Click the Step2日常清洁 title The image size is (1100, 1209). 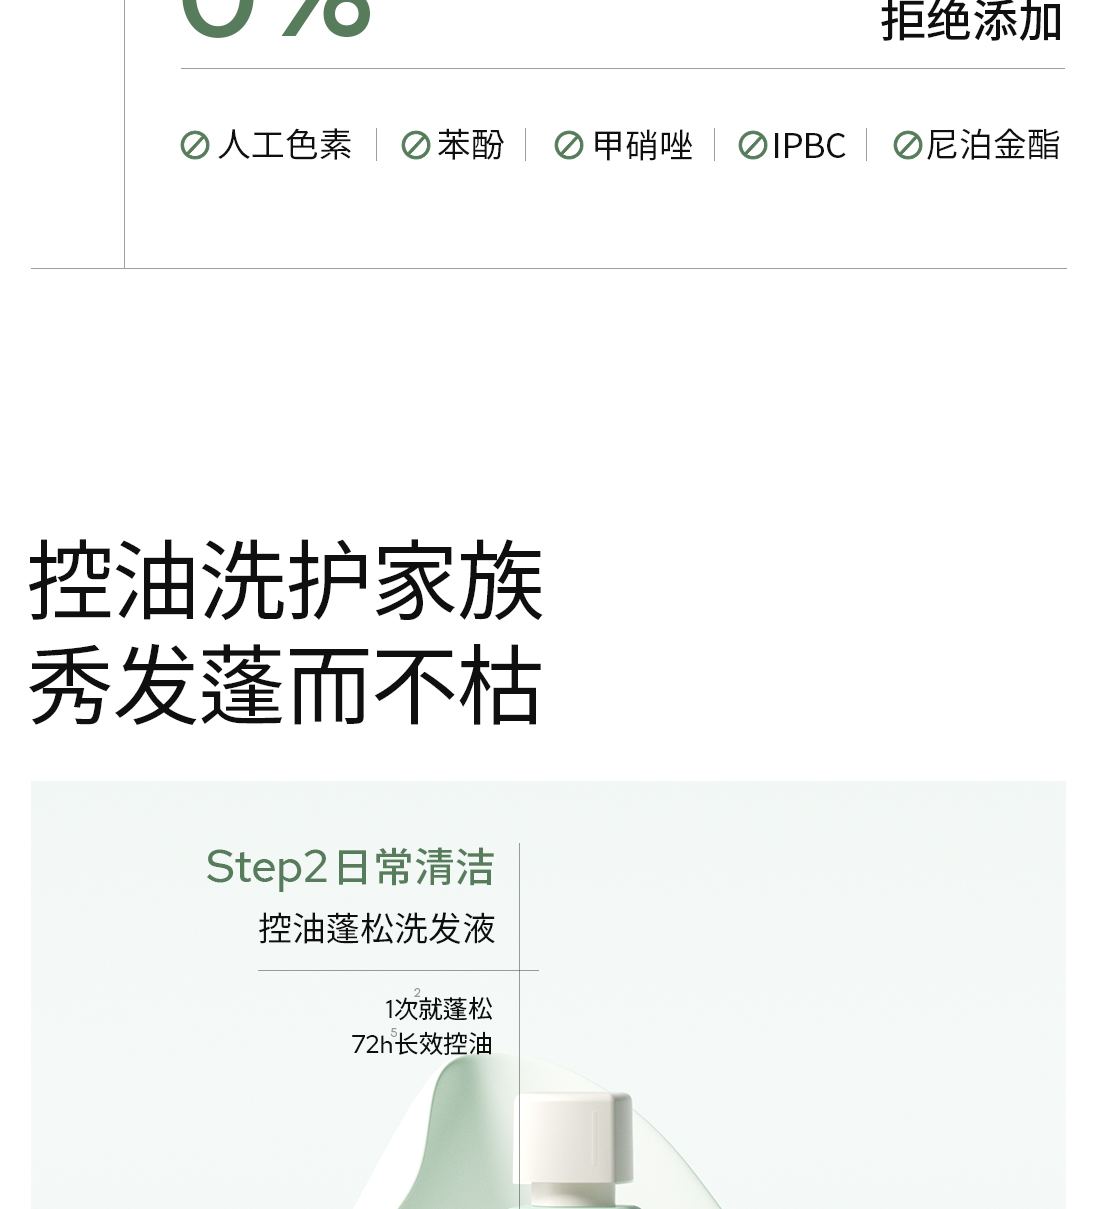pos(350,867)
